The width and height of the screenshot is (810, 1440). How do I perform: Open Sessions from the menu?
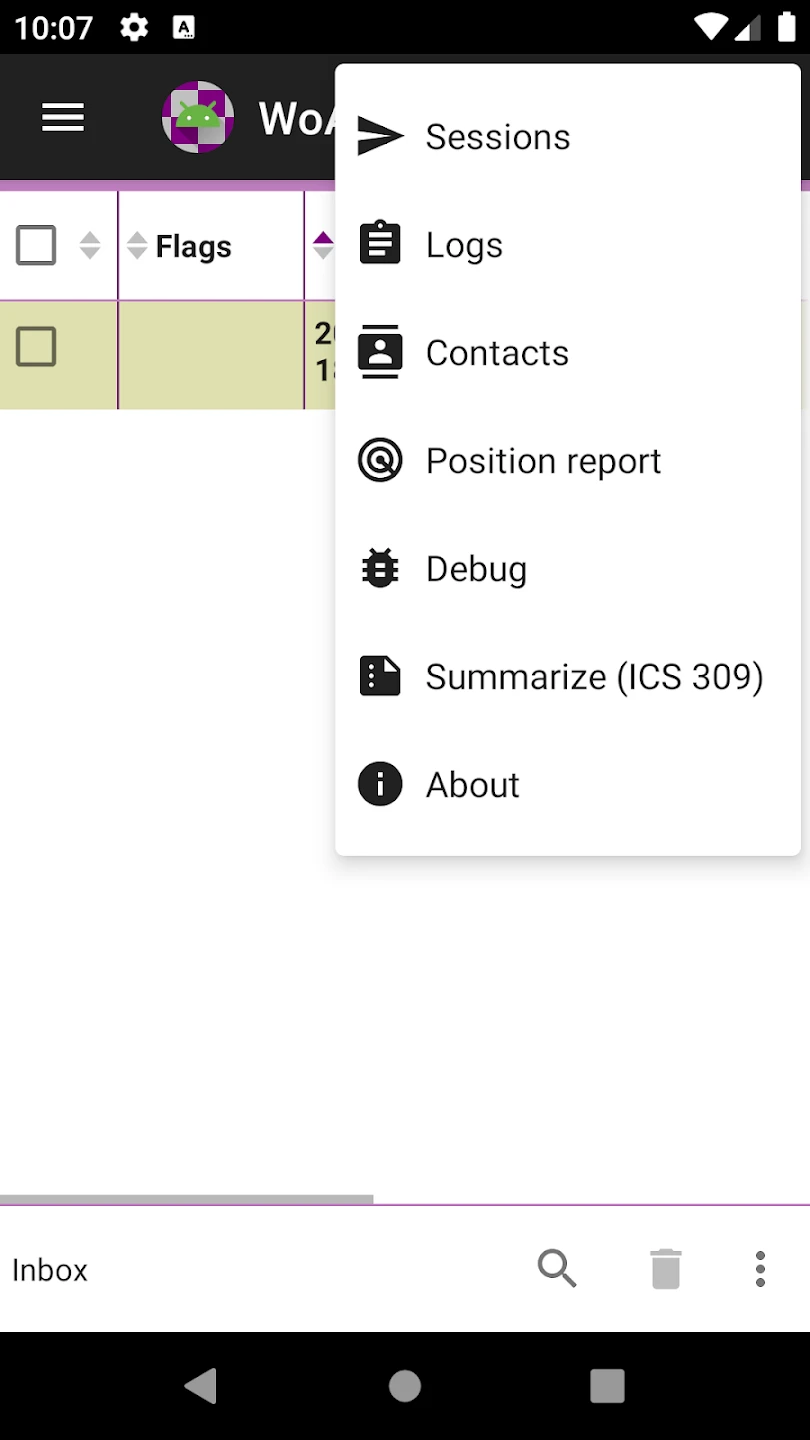(x=497, y=137)
